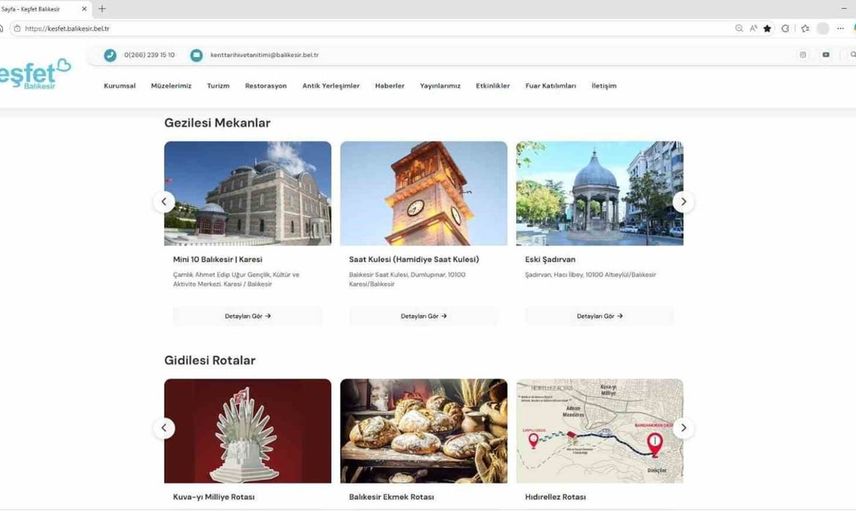The image size is (856, 511).
Task: Click the Mini 10 Balıkesir building photo
Action: tap(248, 193)
